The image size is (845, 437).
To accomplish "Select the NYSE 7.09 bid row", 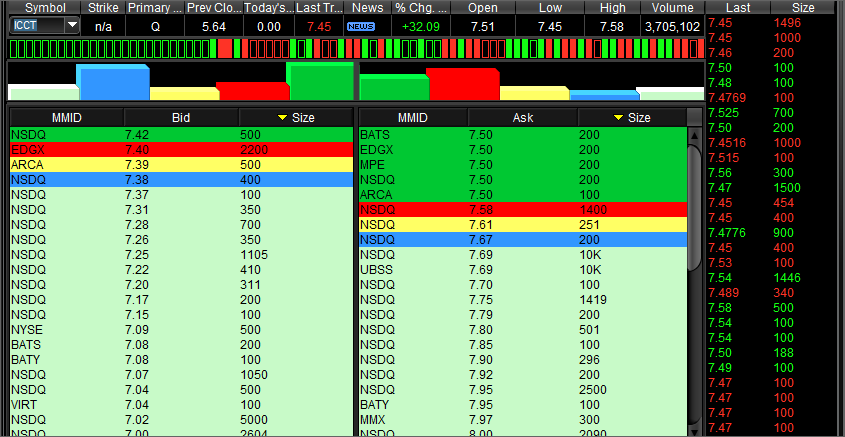I will (182, 329).
